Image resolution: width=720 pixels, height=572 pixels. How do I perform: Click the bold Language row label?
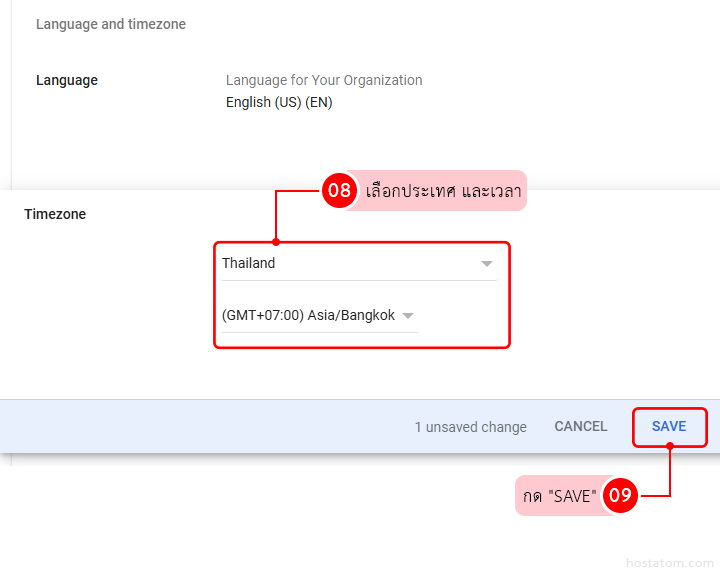click(x=67, y=80)
